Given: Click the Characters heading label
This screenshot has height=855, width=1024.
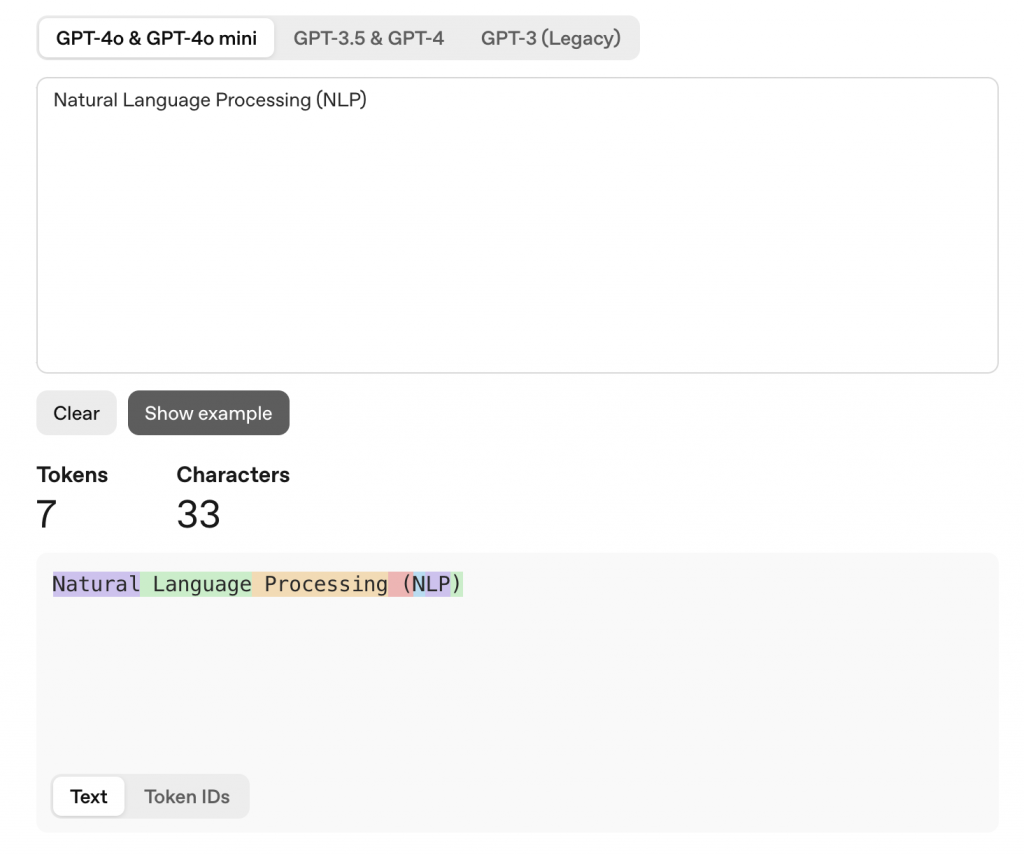Looking at the screenshot, I should click(233, 475).
